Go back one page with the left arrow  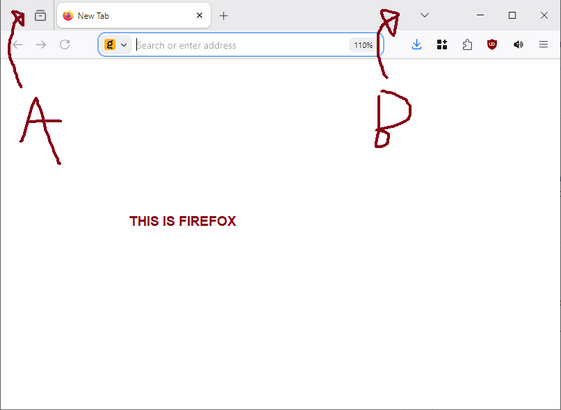click(x=18, y=45)
